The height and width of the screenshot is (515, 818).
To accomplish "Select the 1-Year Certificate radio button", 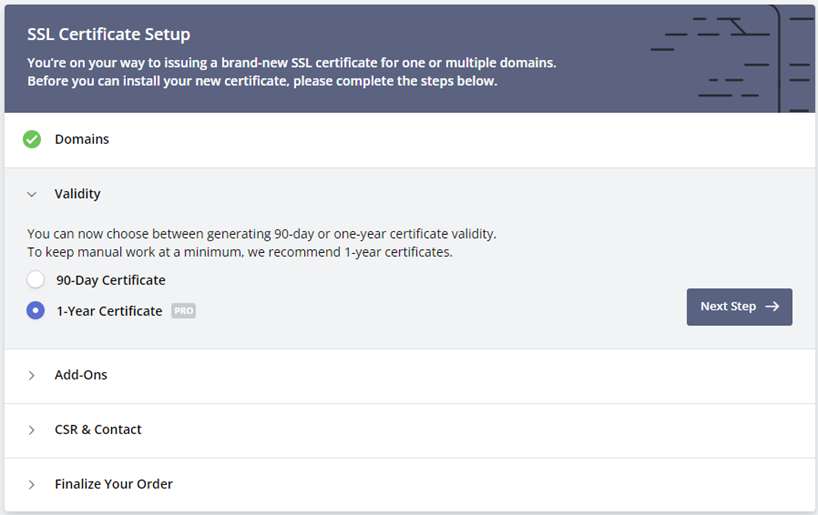I will 36,311.
